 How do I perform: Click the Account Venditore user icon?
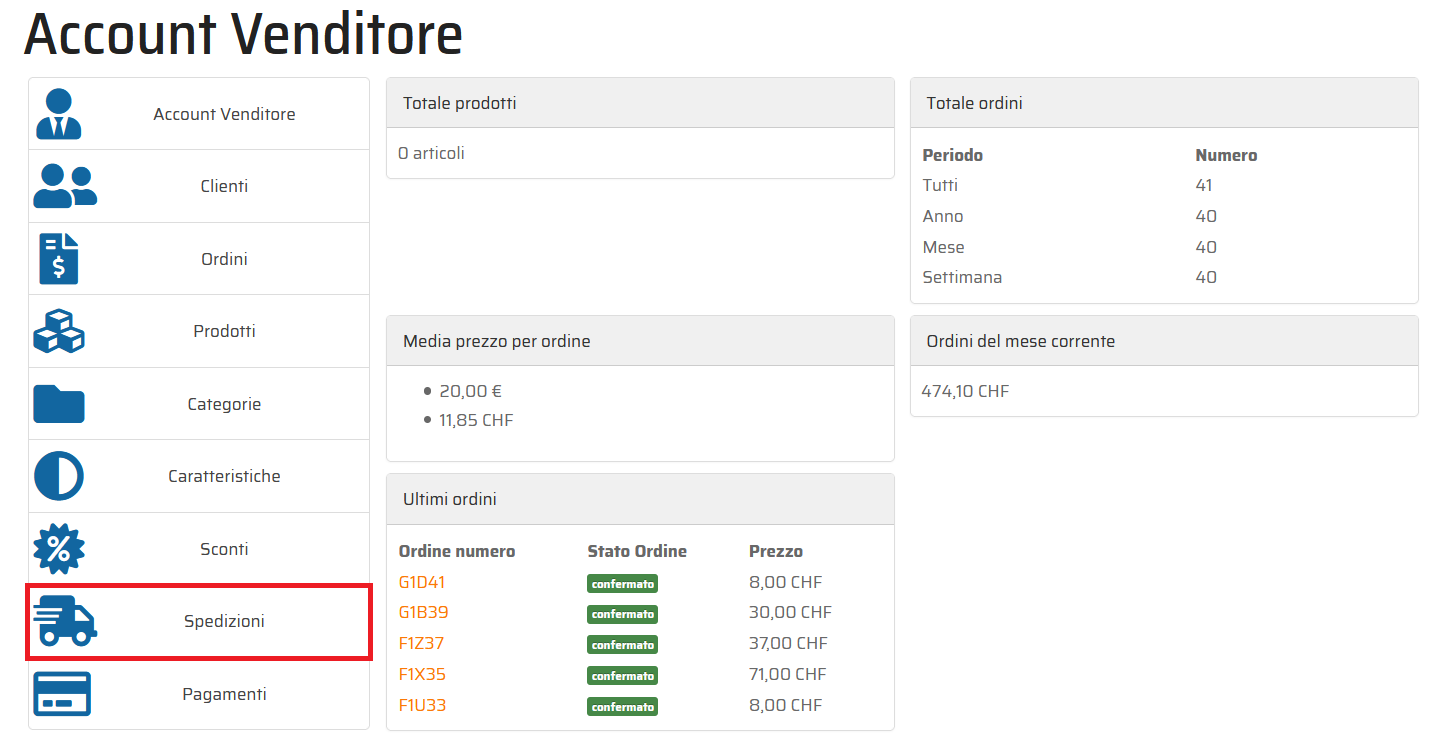[58, 114]
